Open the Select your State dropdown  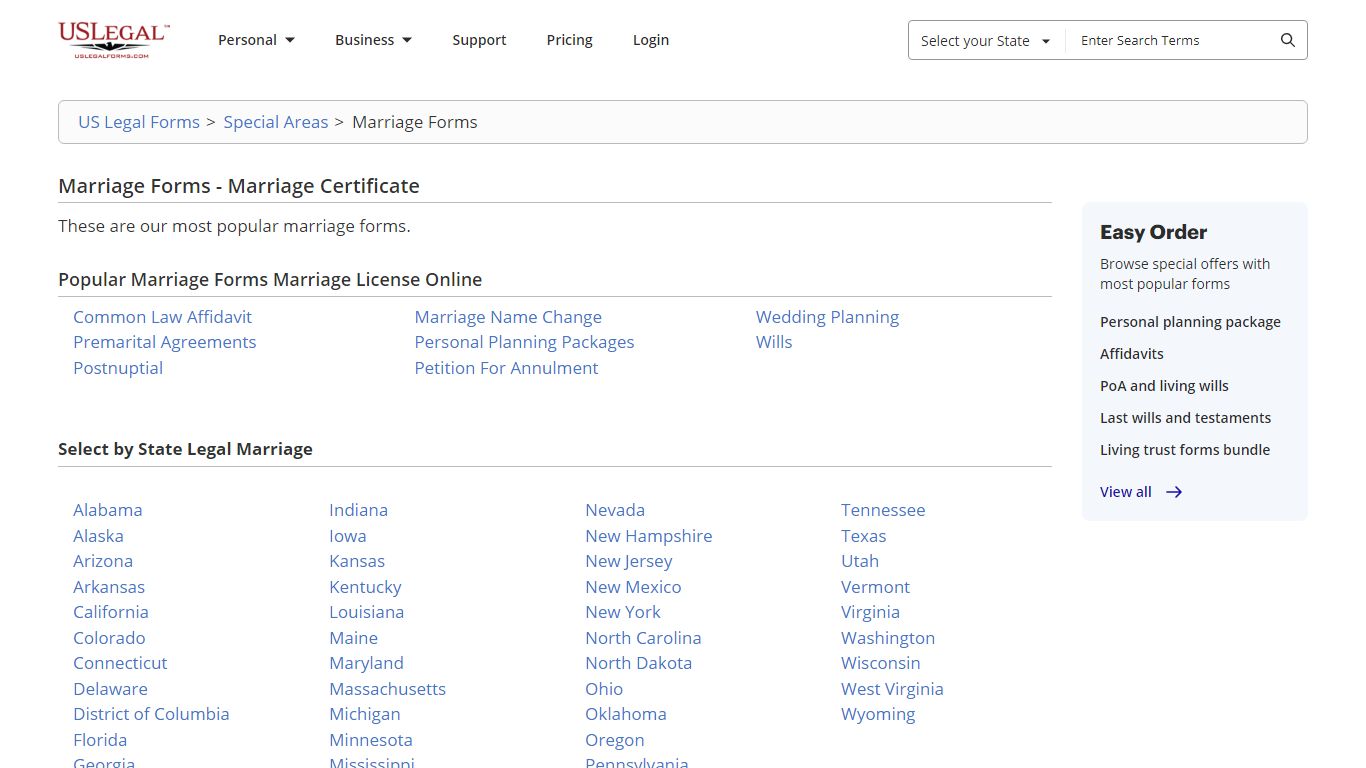(x=986, y=41)
